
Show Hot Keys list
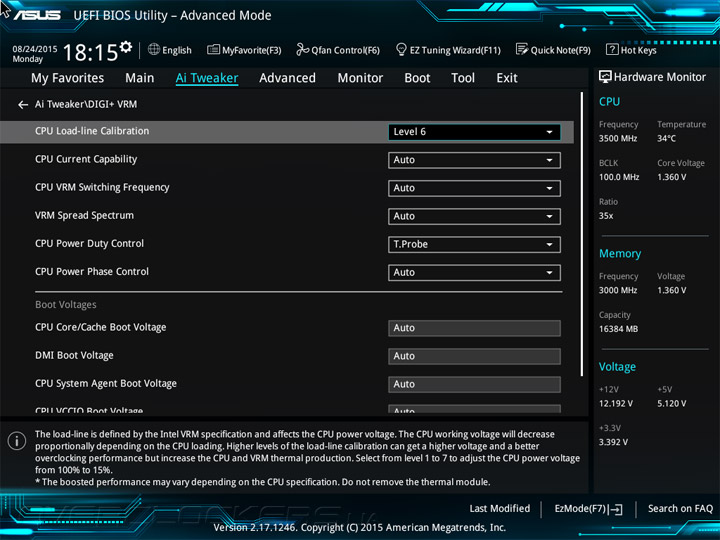(x=639, y=50)
